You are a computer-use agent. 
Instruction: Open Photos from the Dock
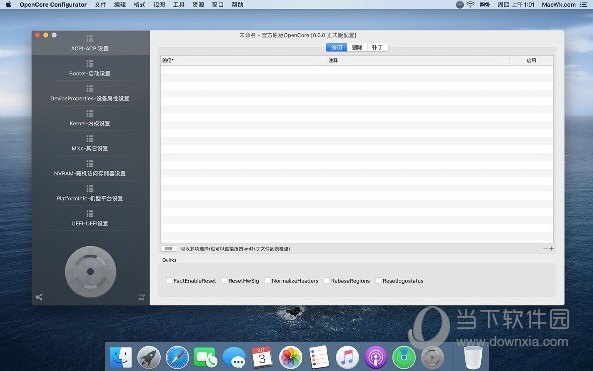click(x=290, y=357)
